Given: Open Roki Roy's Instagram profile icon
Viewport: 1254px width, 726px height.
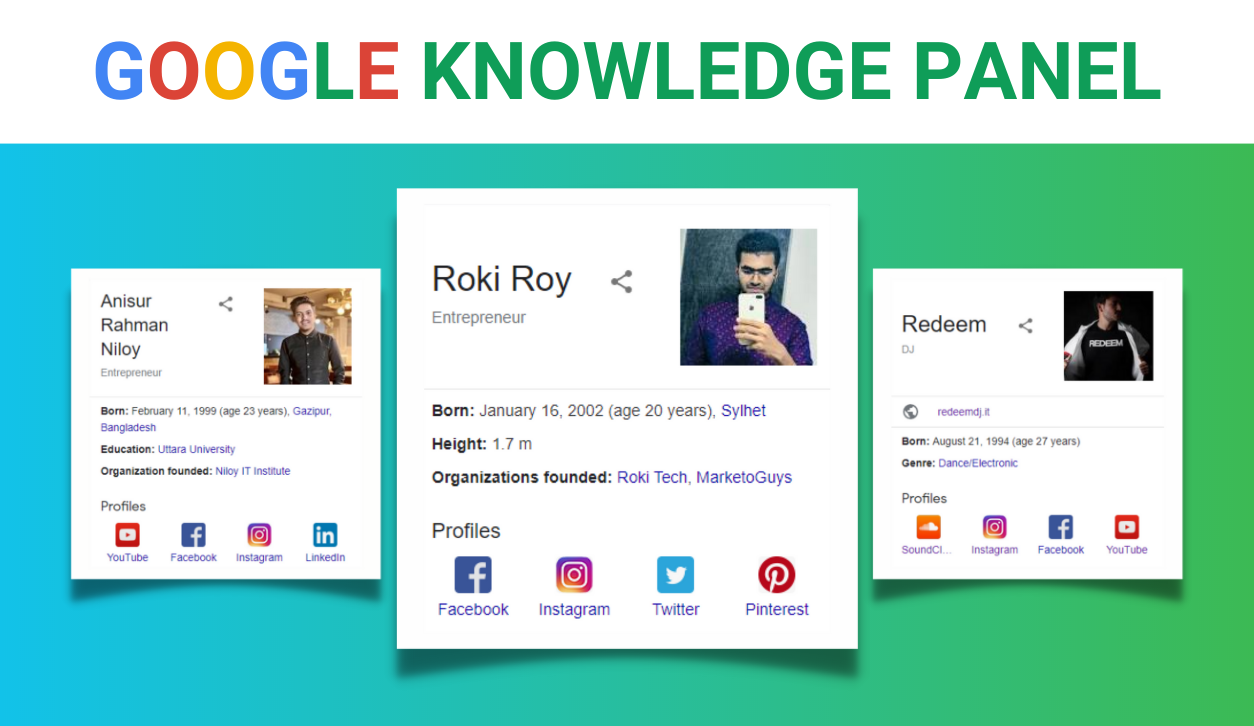Looking at the screenshot, I should (x=574, y=573).
